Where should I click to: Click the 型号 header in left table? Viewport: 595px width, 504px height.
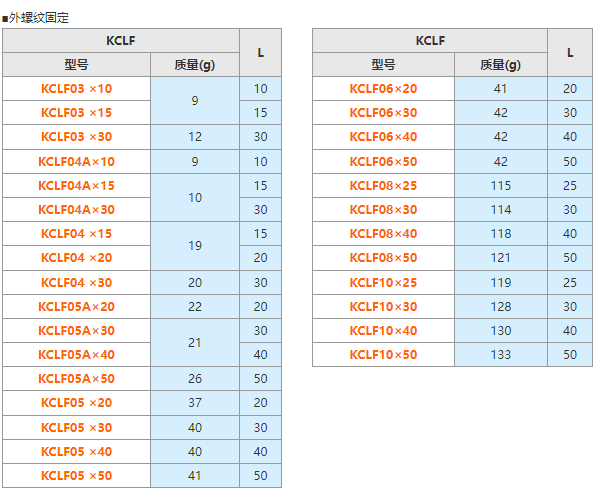pyautogui.click(x=76, y=65)
